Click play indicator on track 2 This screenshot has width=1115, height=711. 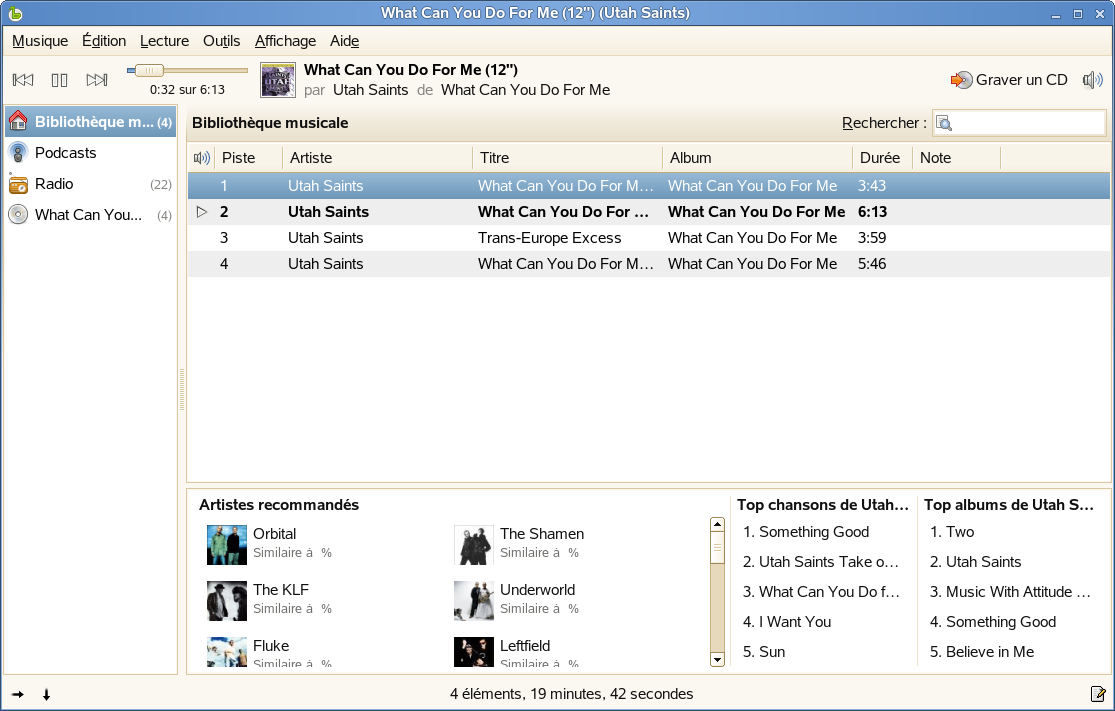(x=202, y=212)
